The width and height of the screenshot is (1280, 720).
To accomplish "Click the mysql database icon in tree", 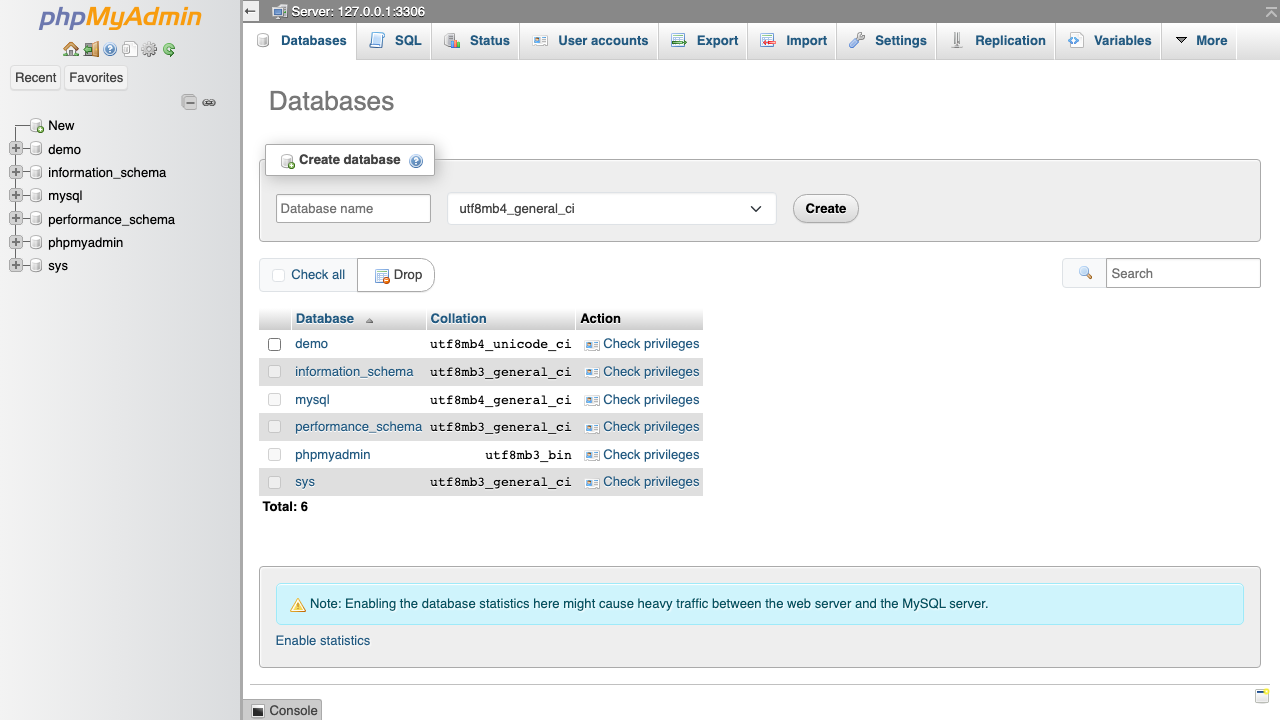I will click(x=36, y=196).
